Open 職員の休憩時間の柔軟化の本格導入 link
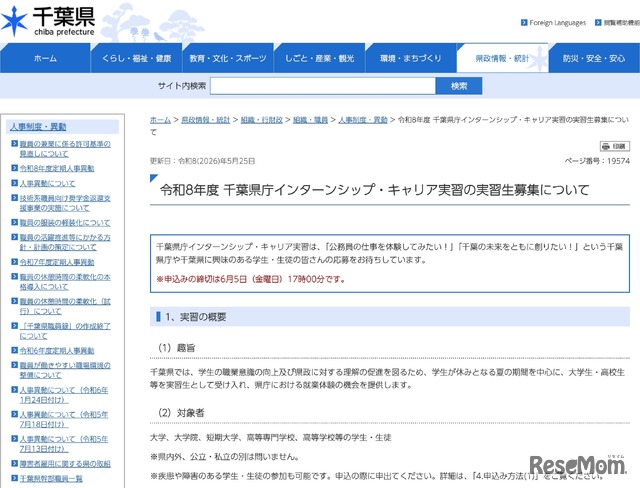This screenshot has width=640, height=488. pyautogui.click(x=65, y=282)
